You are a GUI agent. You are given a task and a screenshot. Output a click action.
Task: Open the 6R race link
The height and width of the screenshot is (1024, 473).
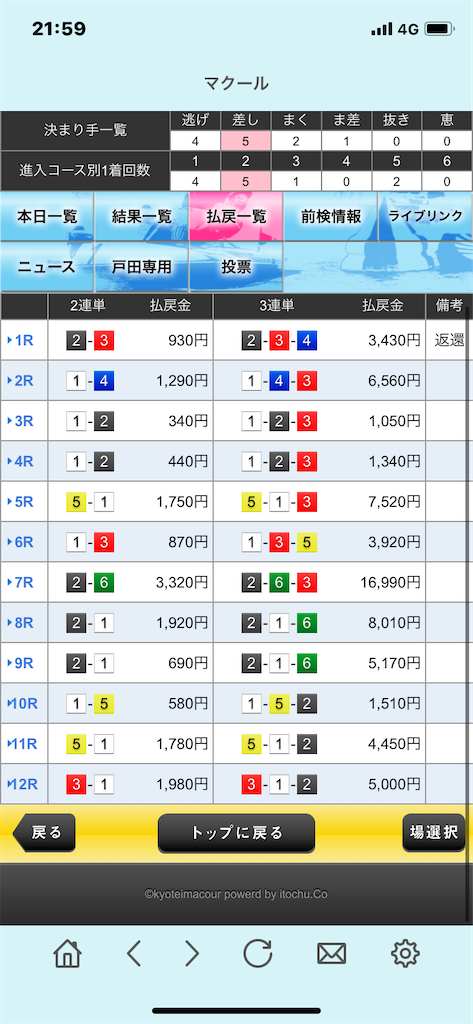(x=24, y=542)
